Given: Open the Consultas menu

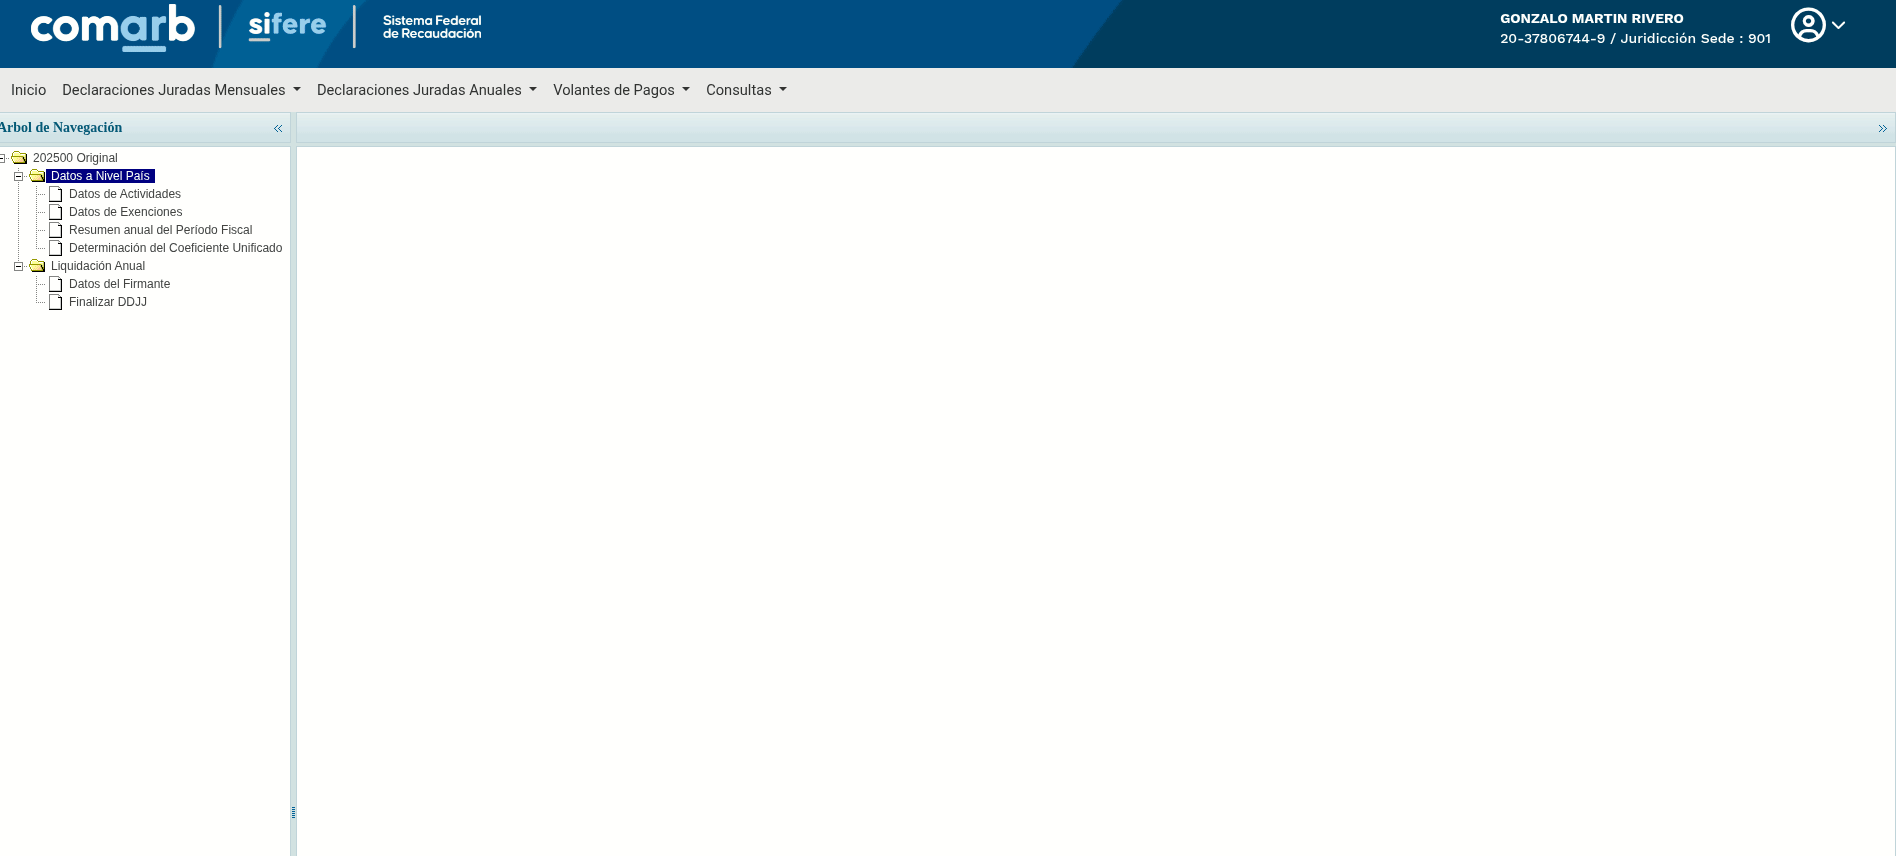Looking at the screenshot, I should 746,90.
